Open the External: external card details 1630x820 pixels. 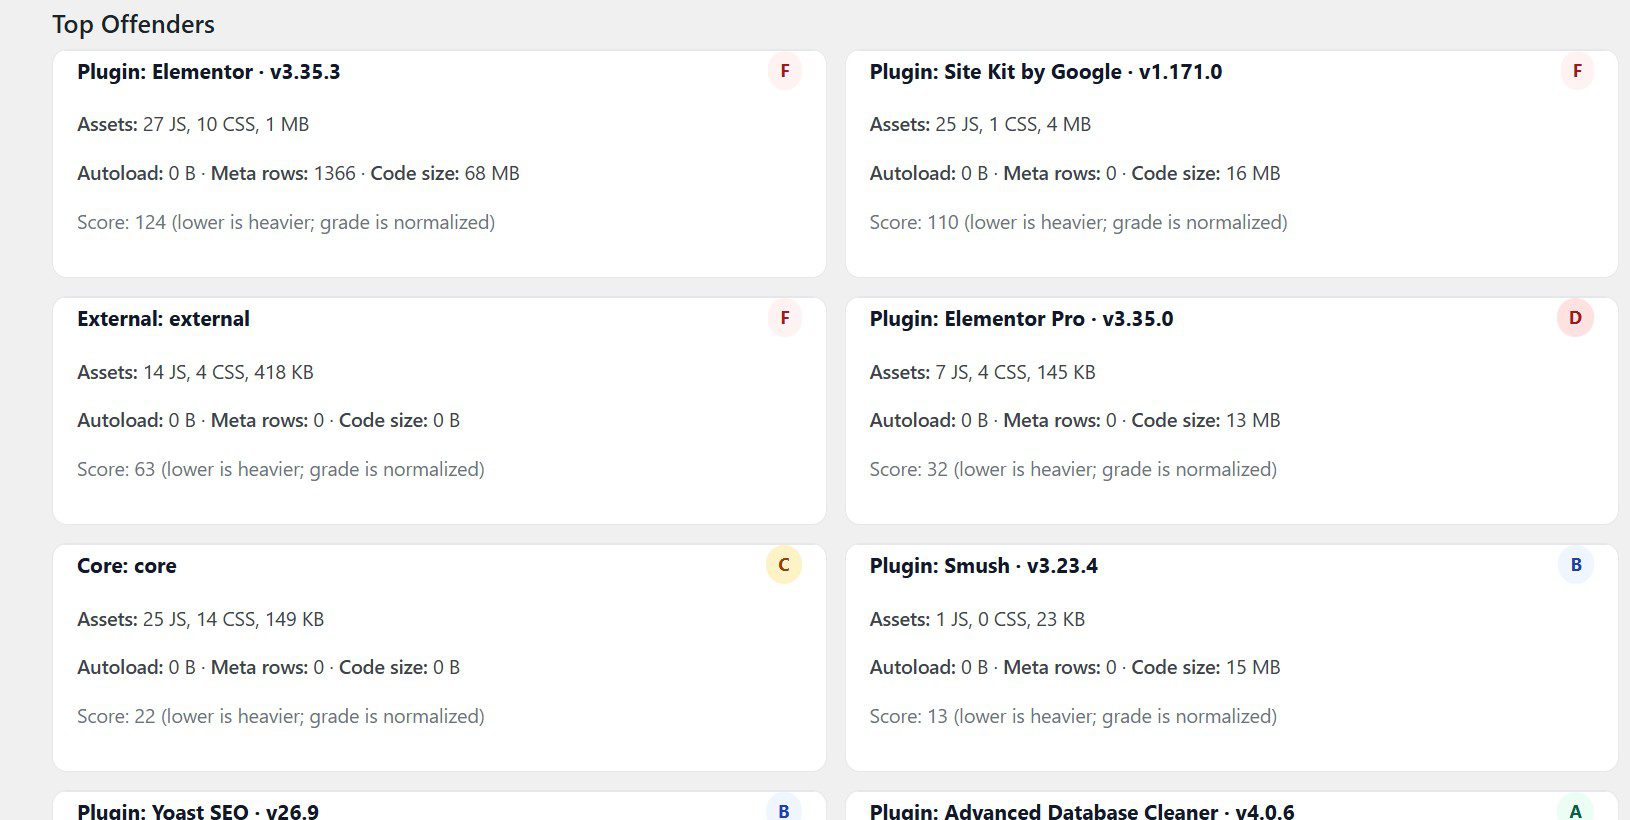163,318
